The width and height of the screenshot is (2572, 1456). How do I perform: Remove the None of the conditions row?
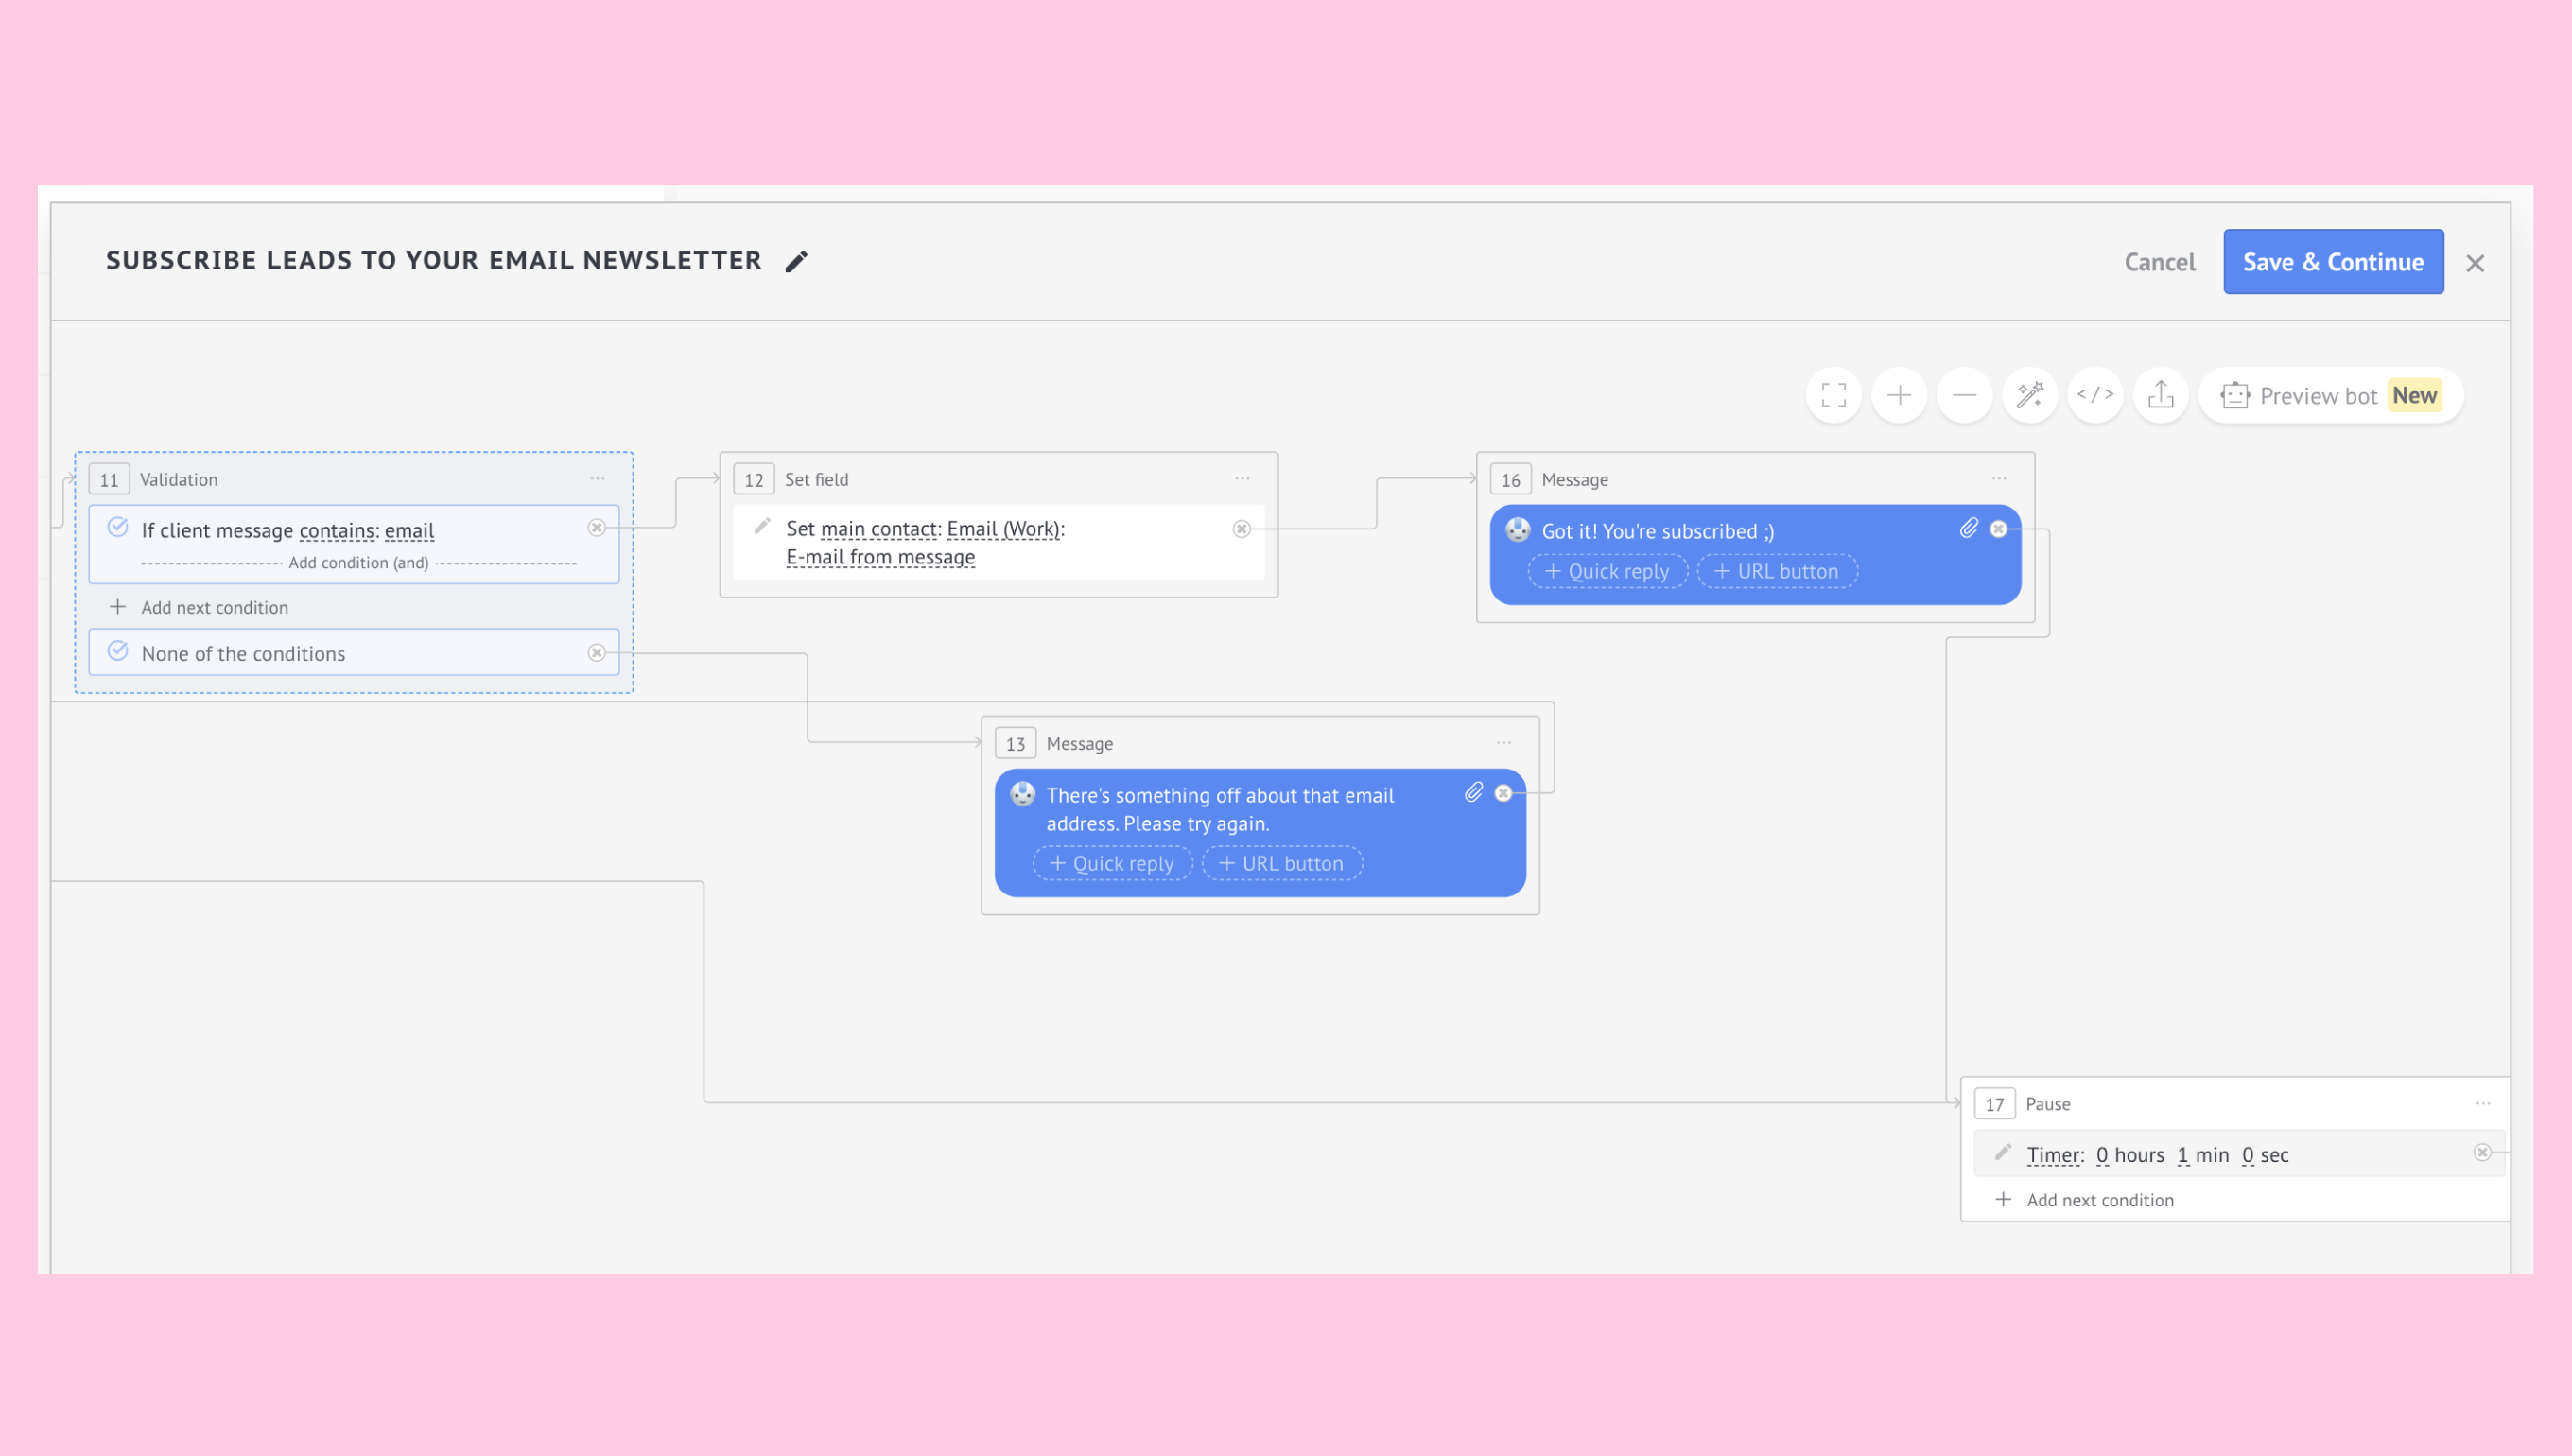[x=597, y=653]
